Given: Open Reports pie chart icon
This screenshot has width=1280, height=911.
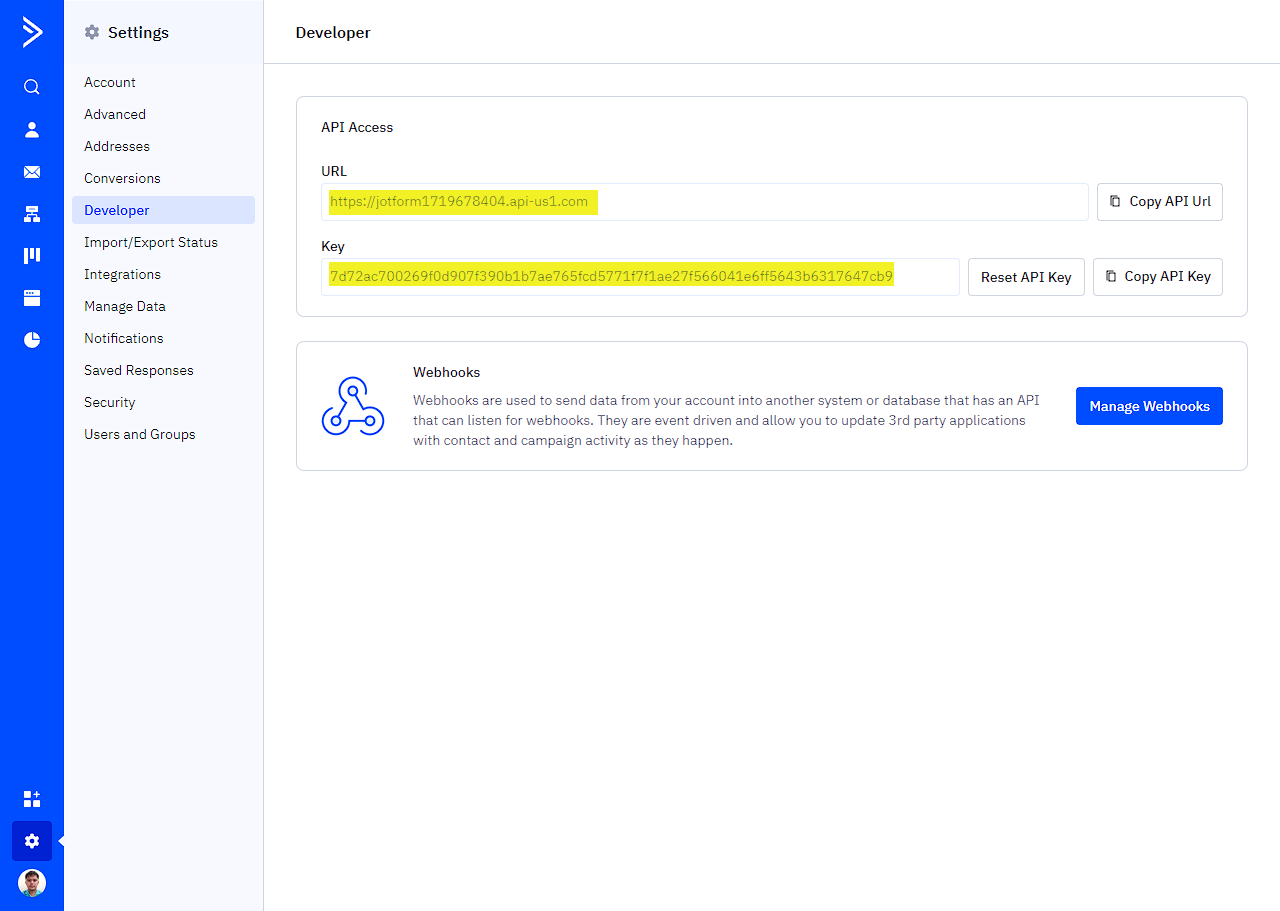Looking at the screenshot, I should click(x=32, y=340).
